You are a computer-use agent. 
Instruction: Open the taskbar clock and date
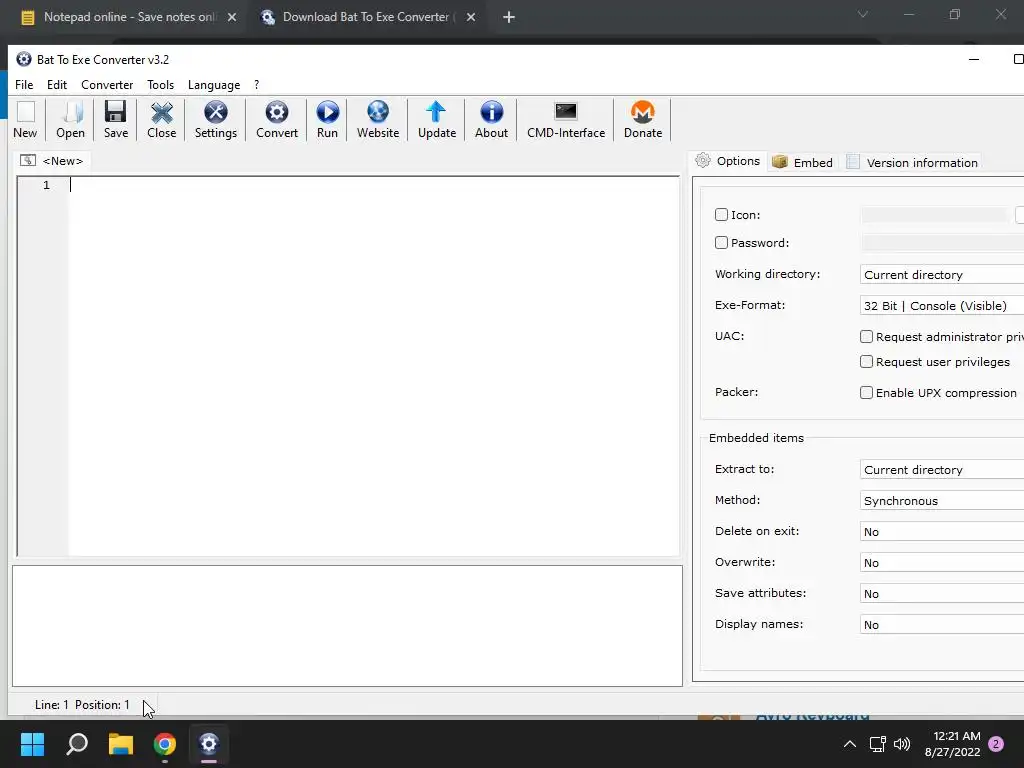coord(952,744)
